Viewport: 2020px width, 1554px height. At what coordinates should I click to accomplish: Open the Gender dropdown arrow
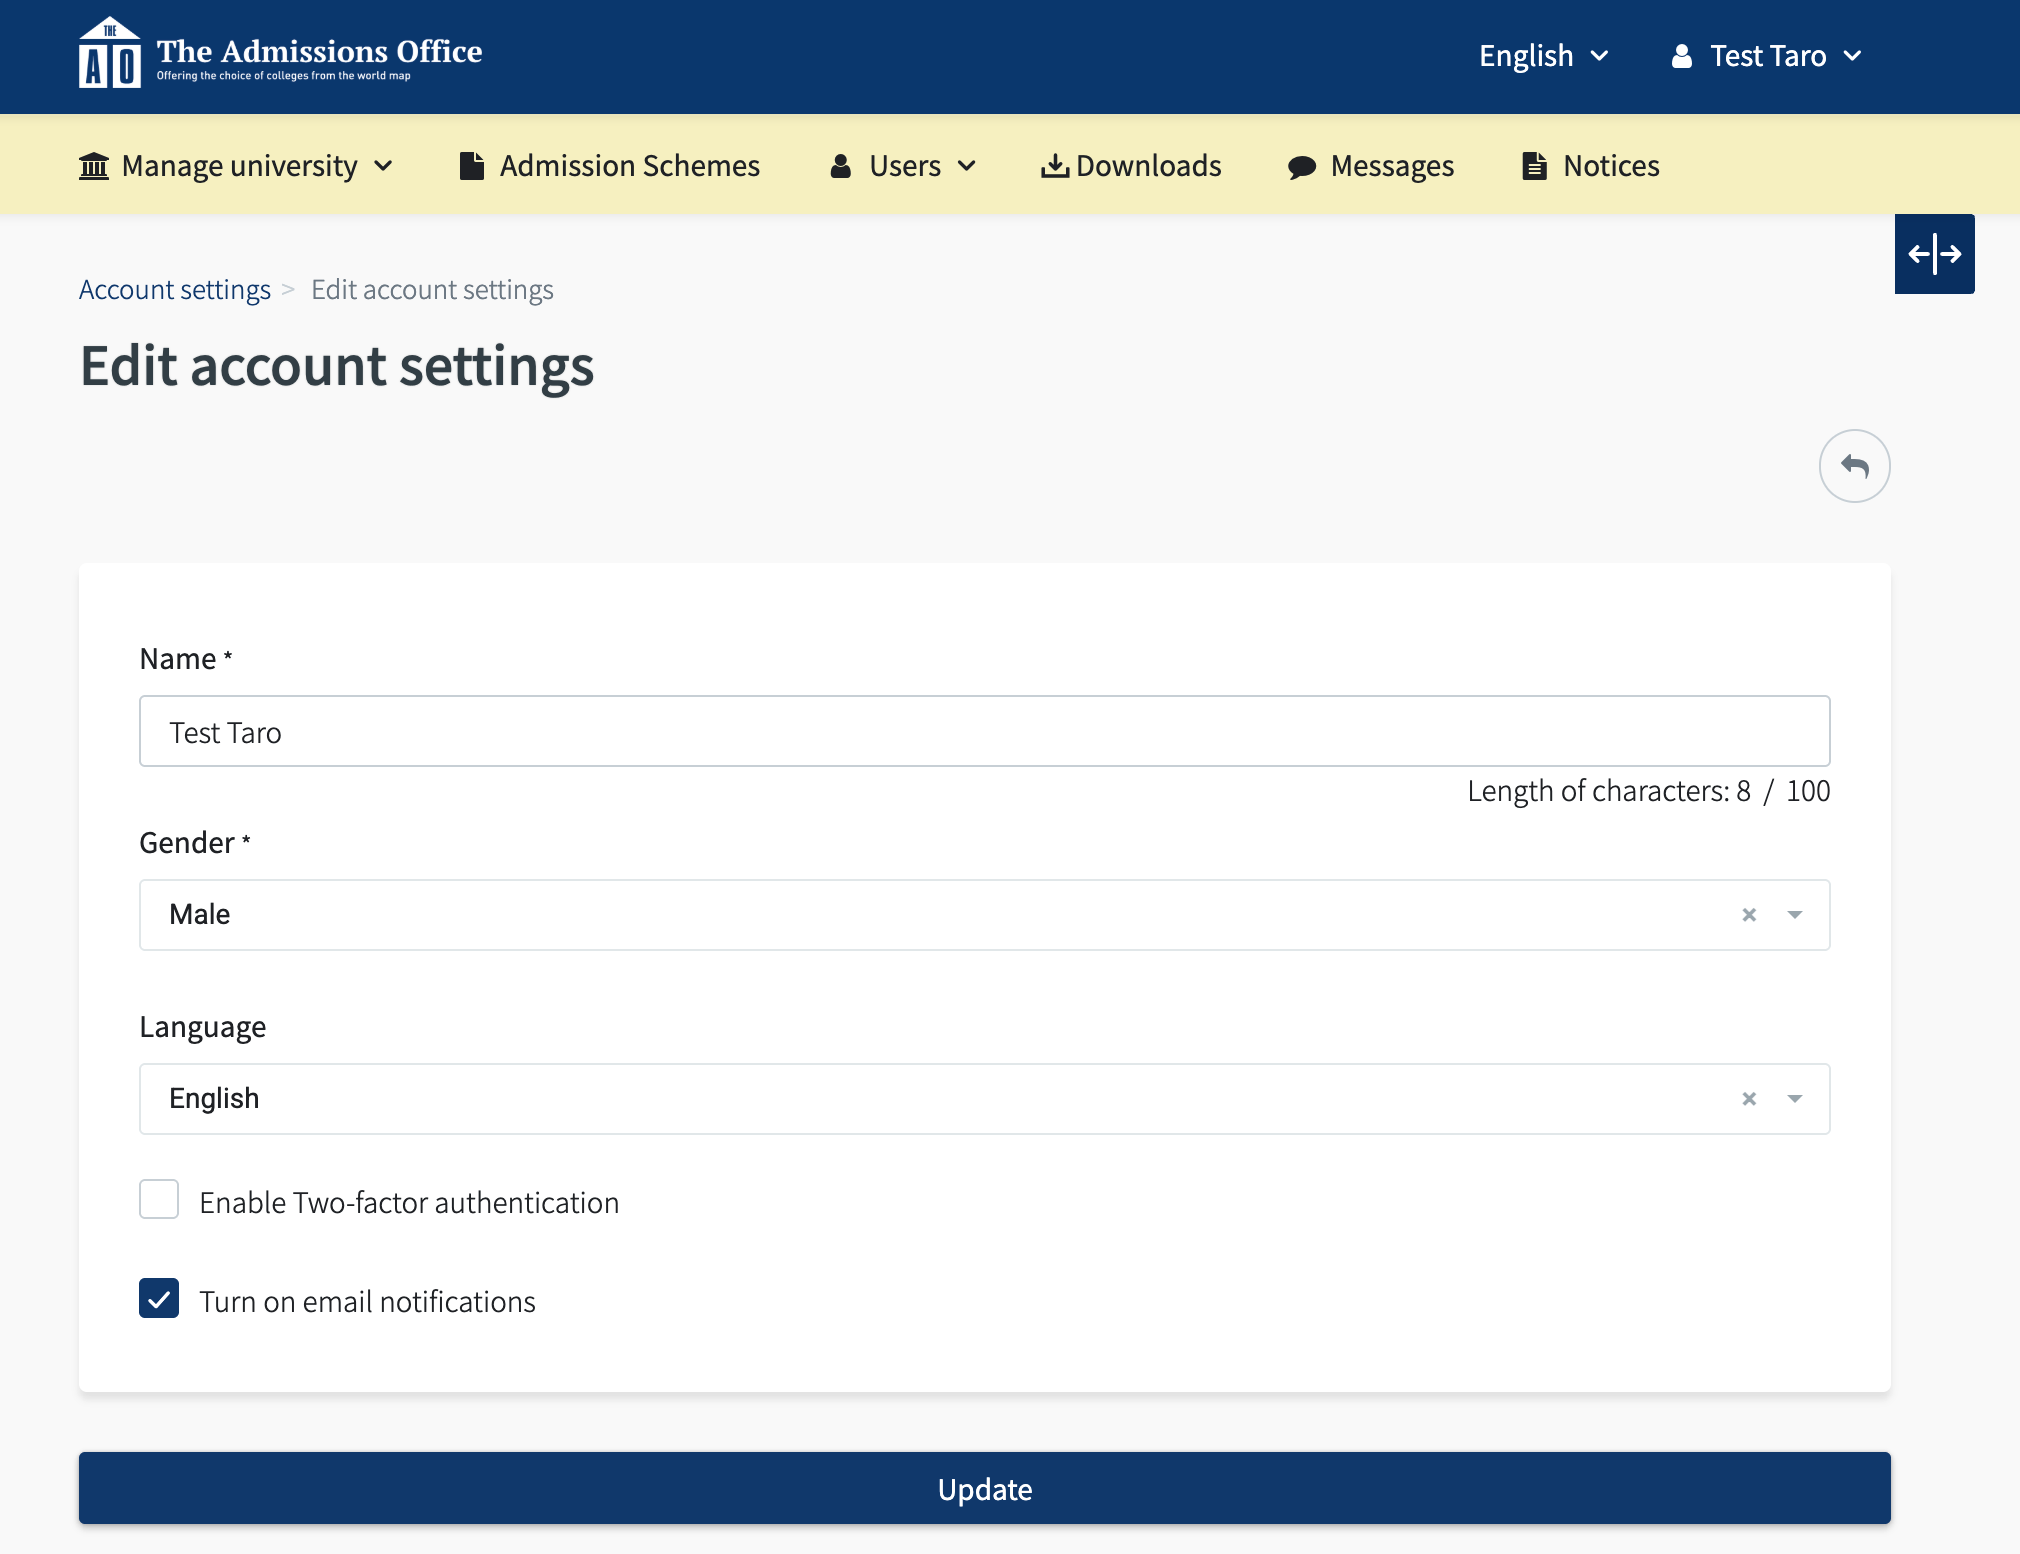click(1795, 915)
